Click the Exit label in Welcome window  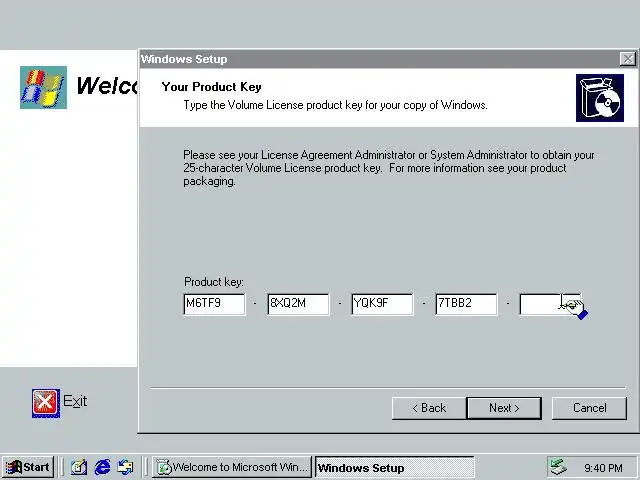pos(75,401)
